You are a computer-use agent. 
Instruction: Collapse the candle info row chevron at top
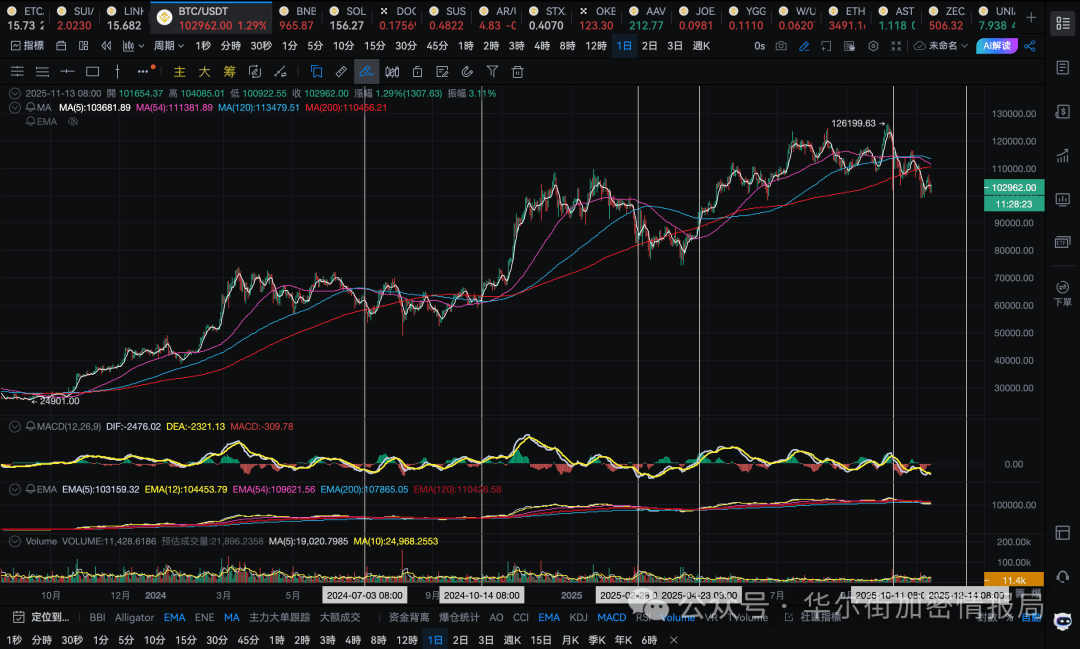click(14, 93)
